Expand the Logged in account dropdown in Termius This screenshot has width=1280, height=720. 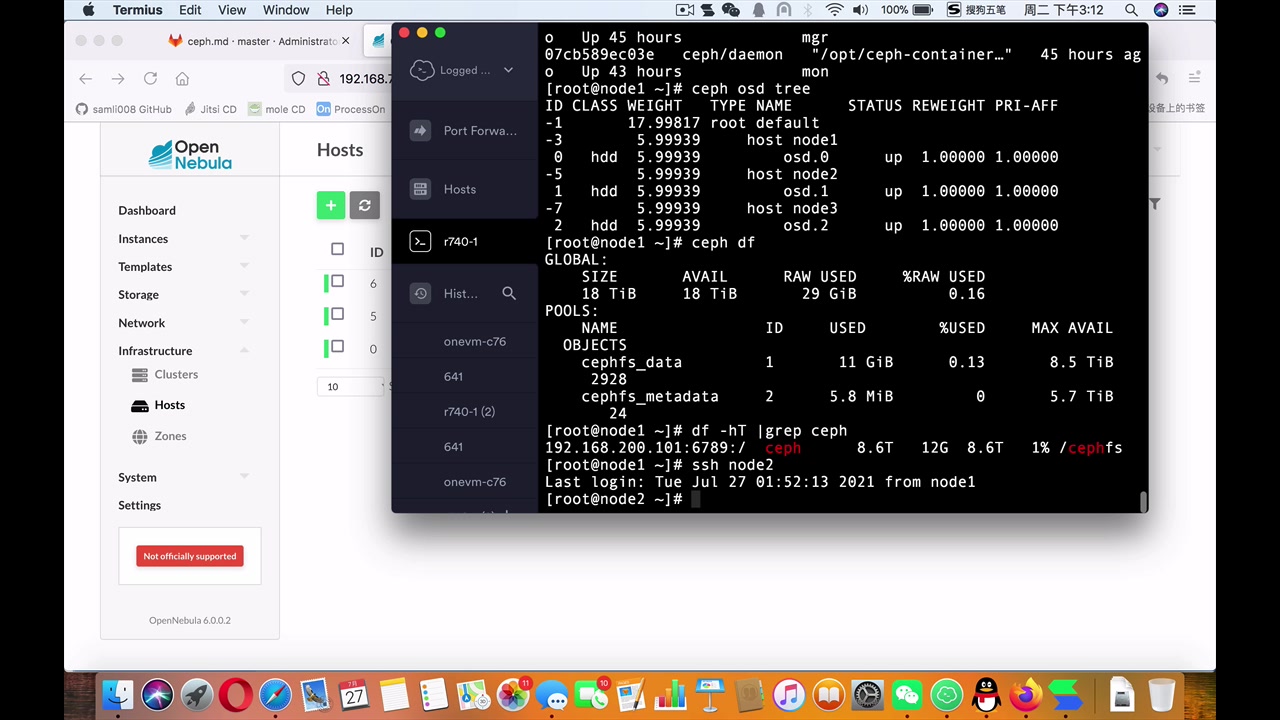tap(508, 70)
